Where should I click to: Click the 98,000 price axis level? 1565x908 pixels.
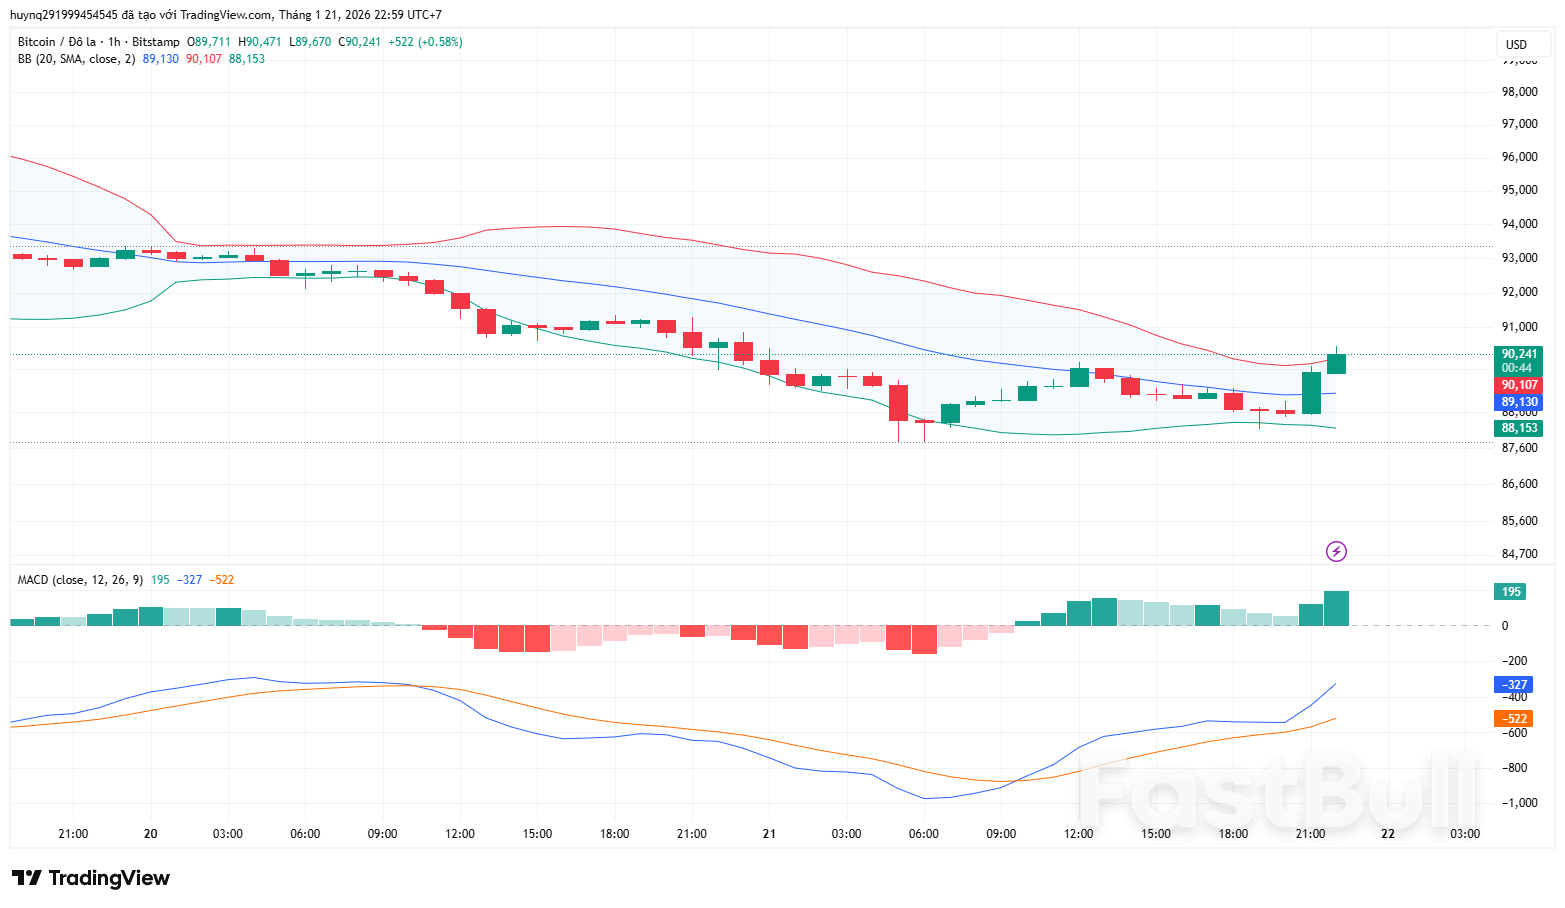1519,92
